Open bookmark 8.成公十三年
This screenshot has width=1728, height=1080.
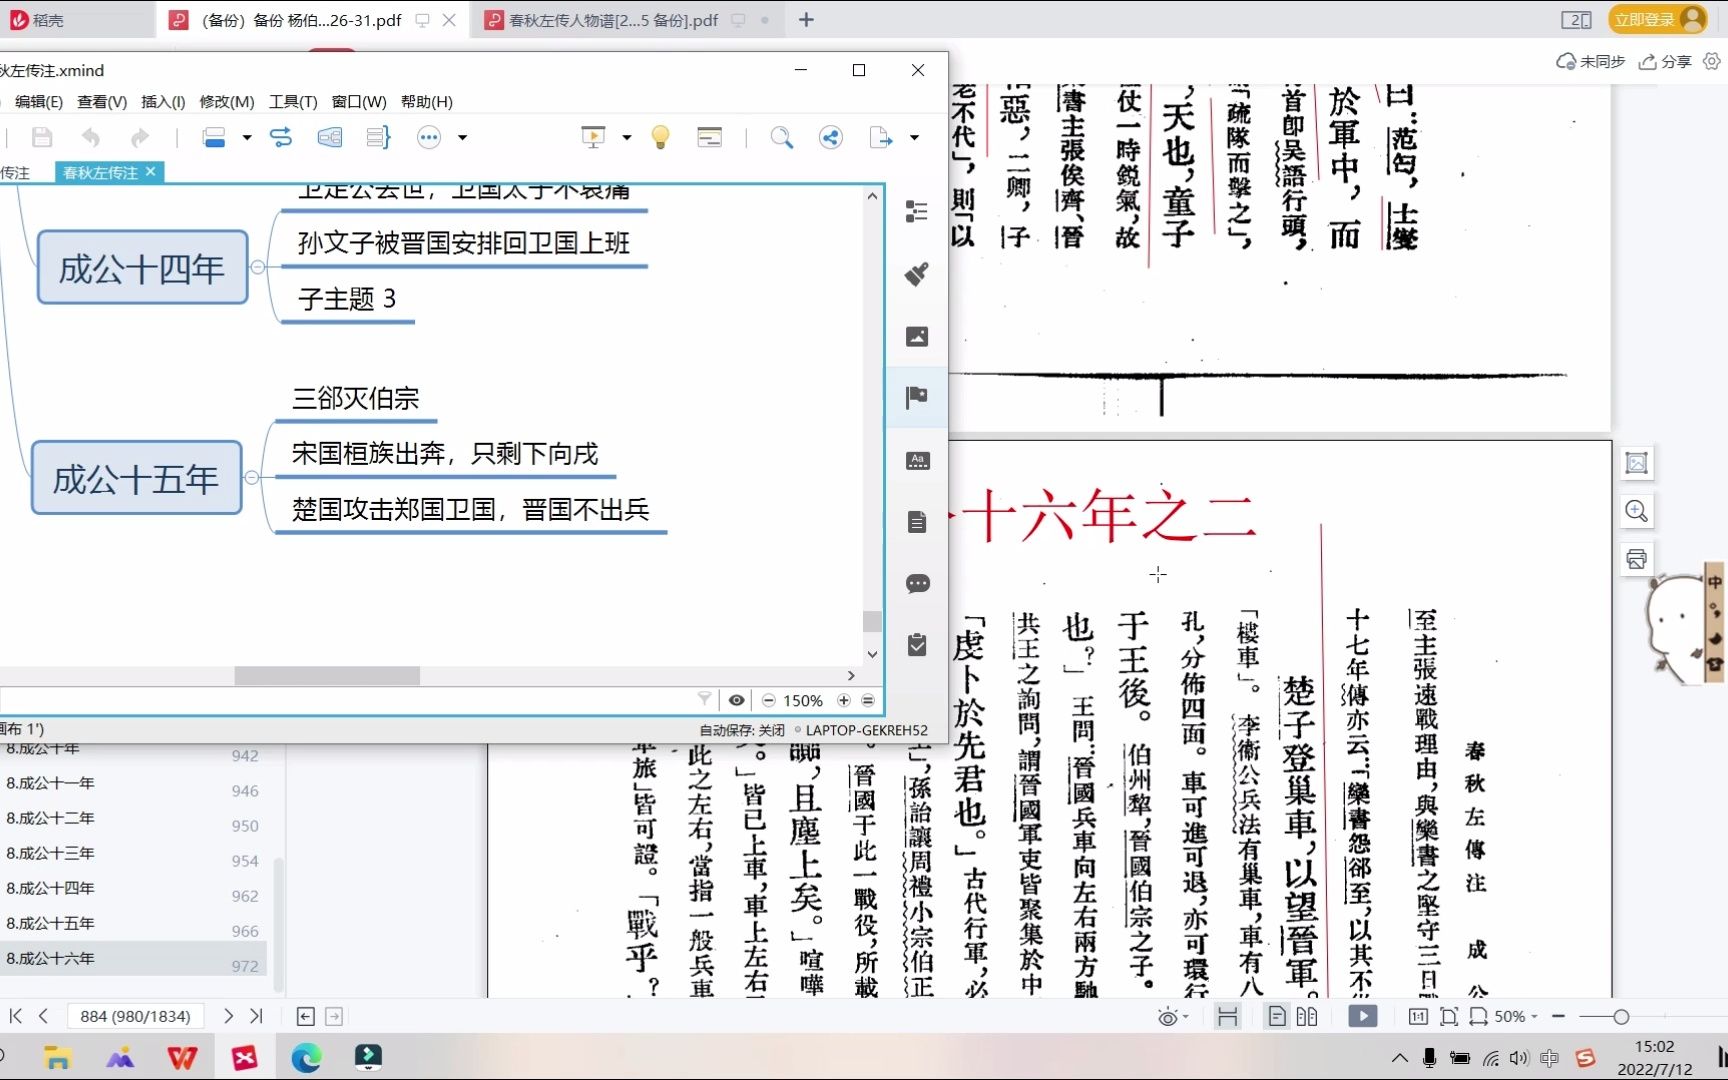click(51, 853)
